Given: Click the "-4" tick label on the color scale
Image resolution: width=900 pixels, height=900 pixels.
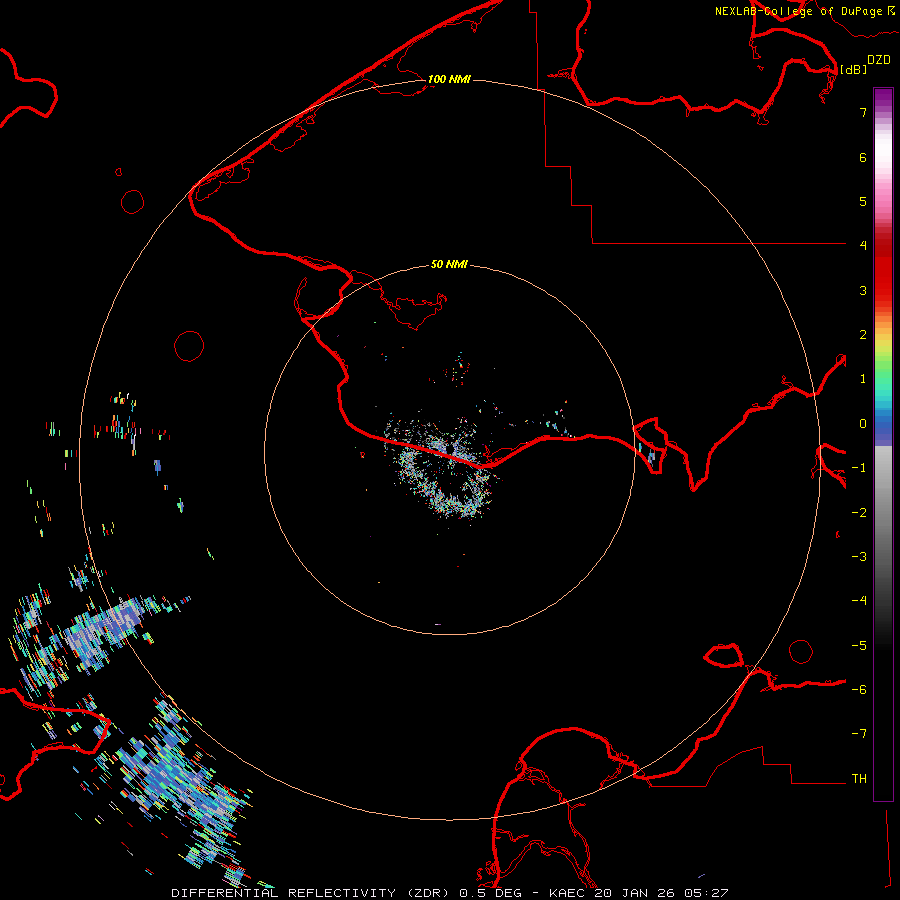Looking at the screenshot, I should click(859, 601).
